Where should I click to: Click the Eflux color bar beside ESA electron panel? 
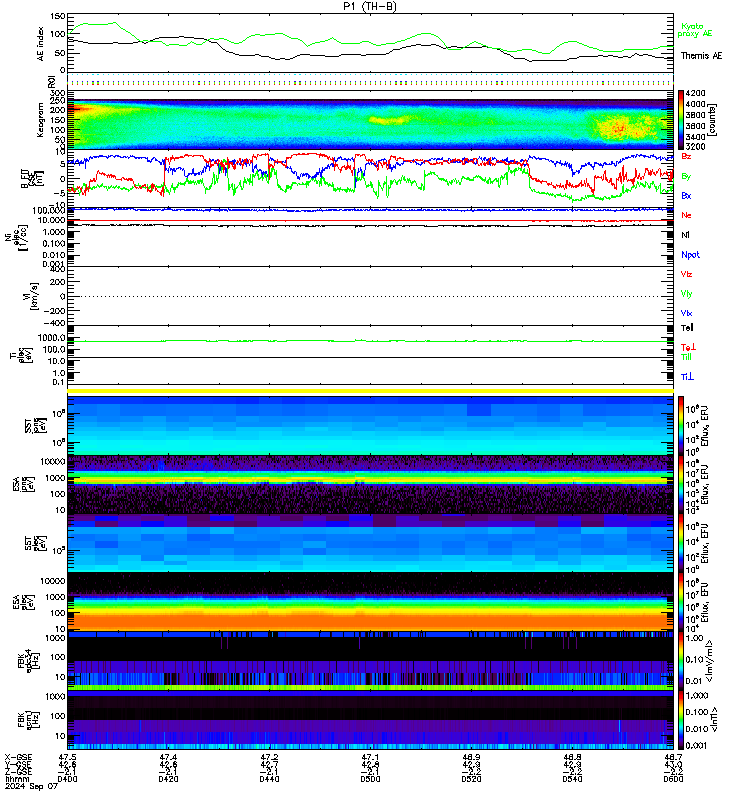[x=681, y=602]
